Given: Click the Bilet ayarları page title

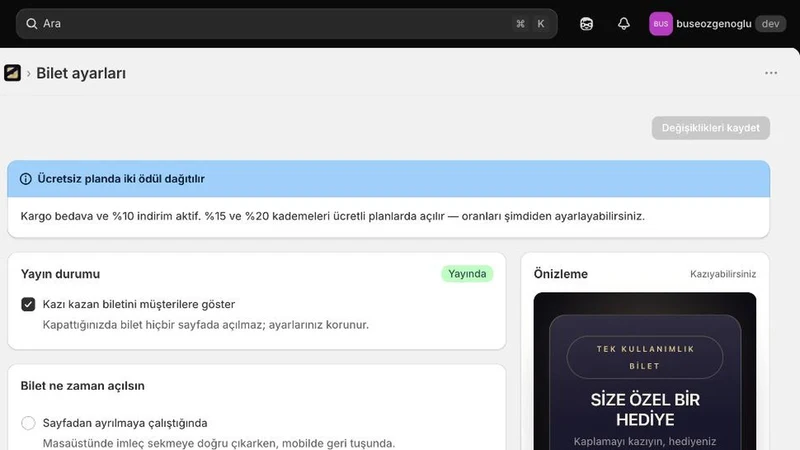Looking at the screenshot, I should (81, 73).
